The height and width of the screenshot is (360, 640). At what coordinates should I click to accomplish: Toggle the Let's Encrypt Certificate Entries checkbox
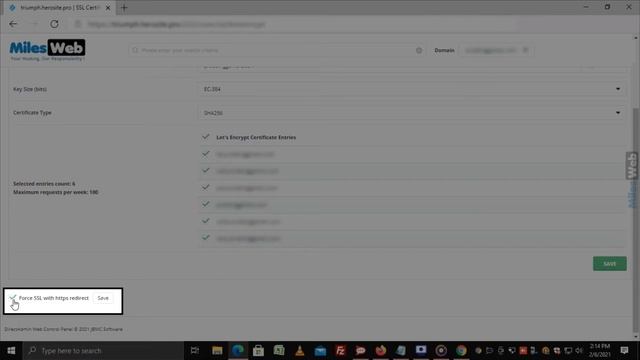coord(206,137)
